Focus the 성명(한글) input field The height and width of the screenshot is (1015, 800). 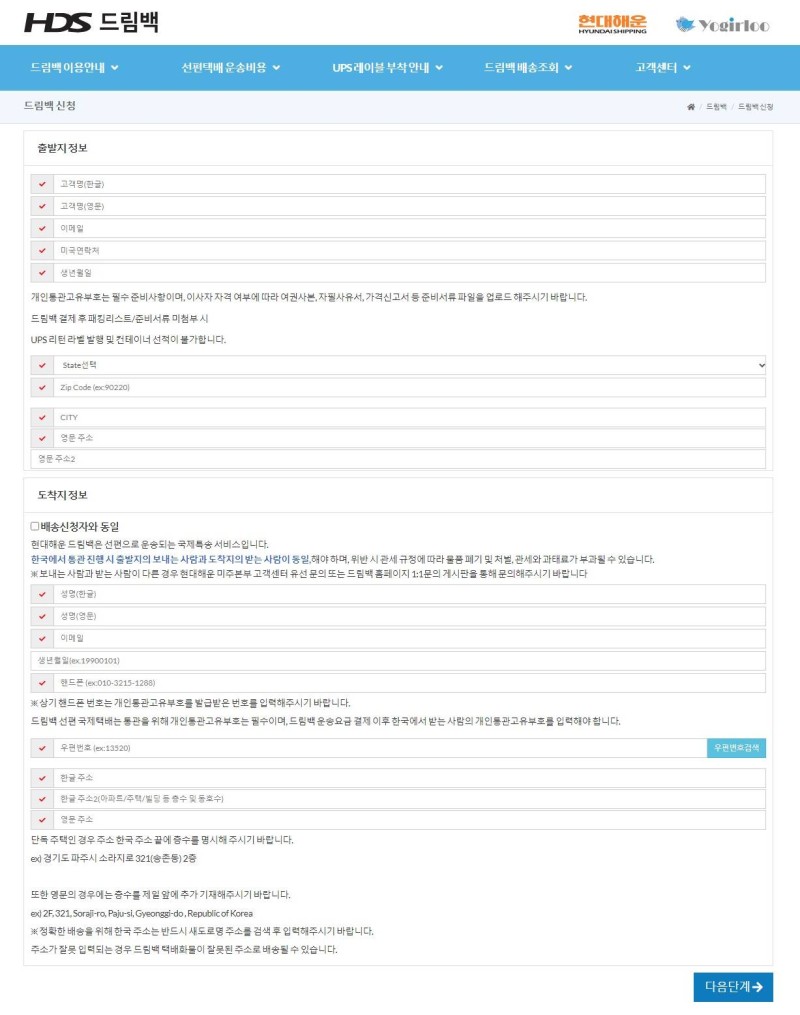pos(410,594)
